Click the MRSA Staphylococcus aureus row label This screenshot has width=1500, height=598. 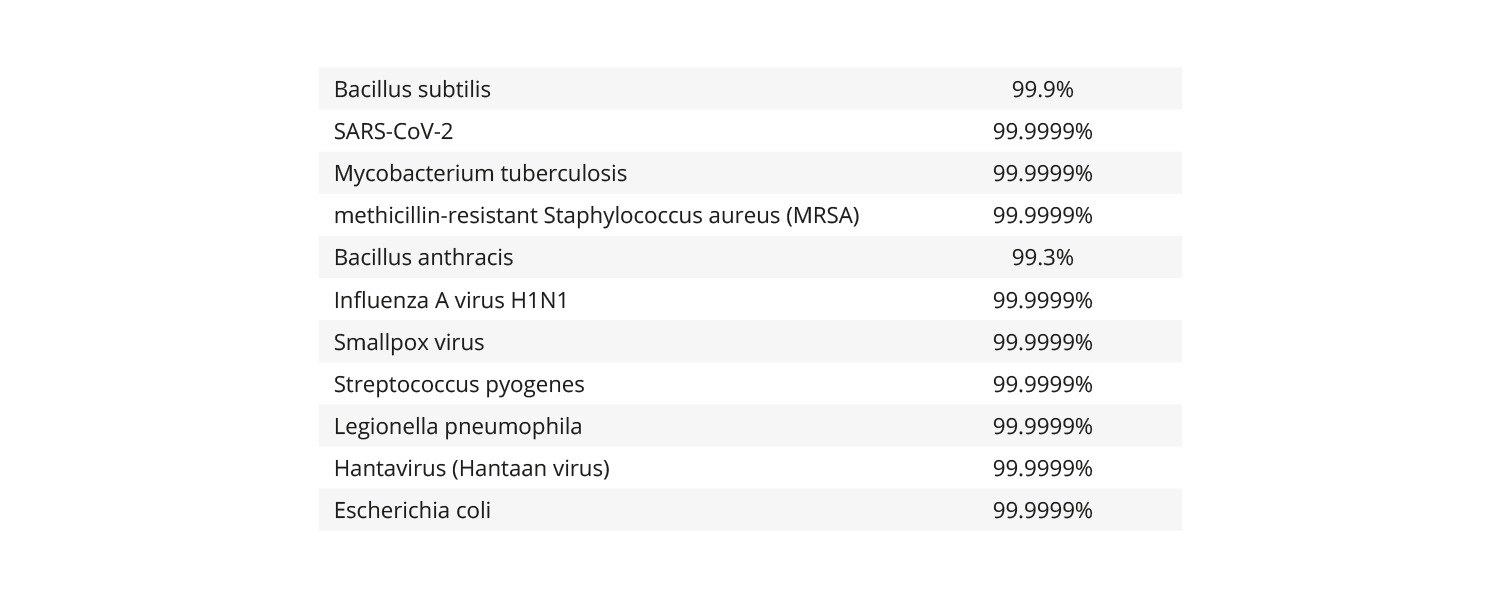596,215
